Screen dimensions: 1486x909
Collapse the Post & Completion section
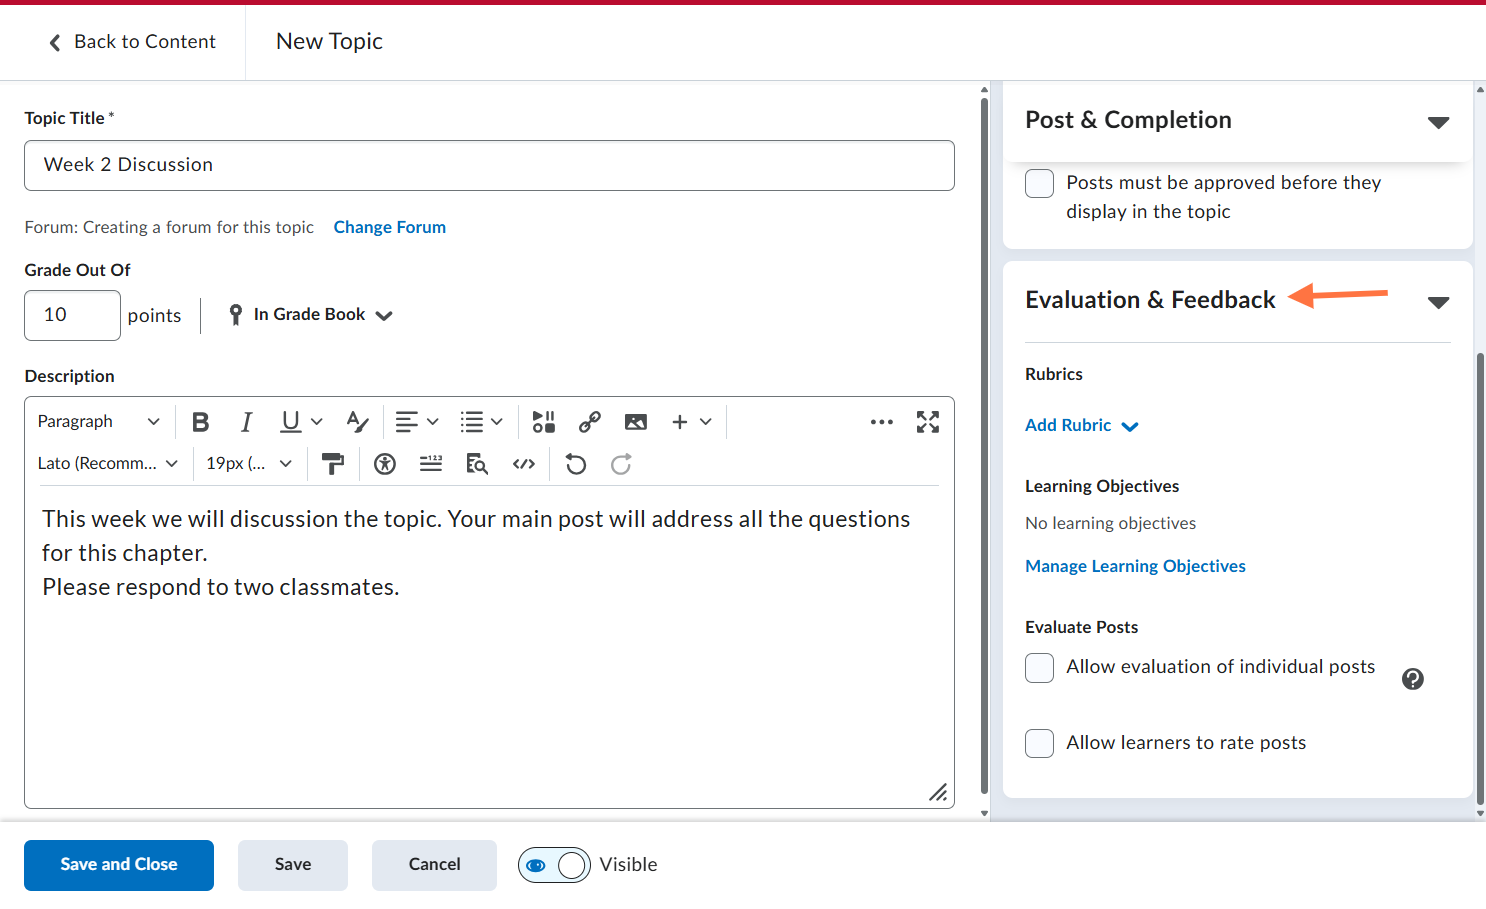pyautogui.click(x=1438, y=122)
